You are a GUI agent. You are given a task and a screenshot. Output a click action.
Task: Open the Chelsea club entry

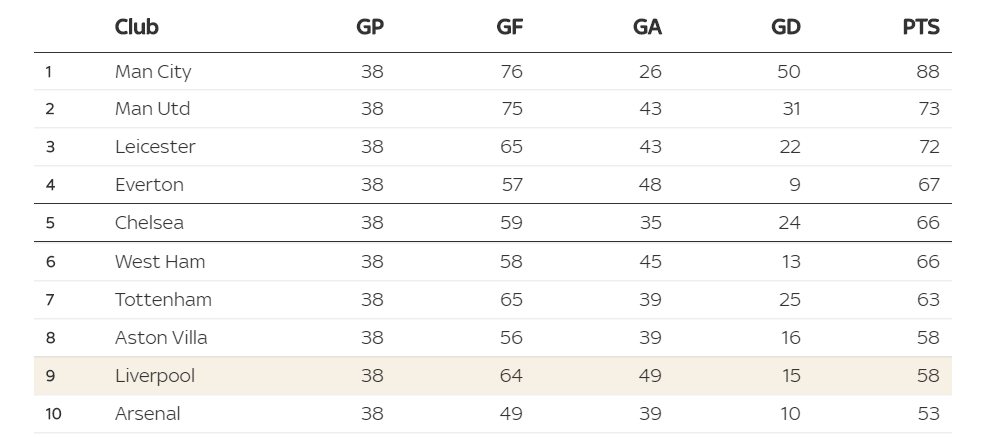[x=149, y=223]
